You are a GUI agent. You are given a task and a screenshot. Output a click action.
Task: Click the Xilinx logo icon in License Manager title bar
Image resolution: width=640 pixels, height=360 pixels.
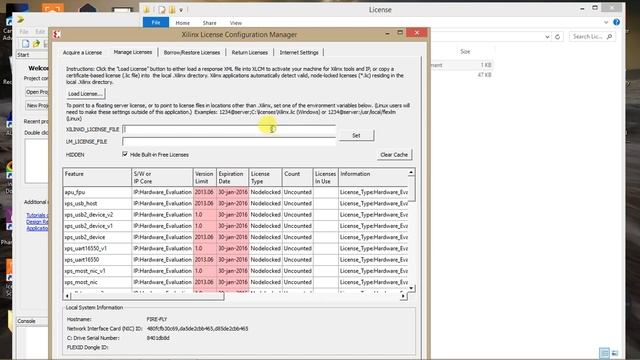[x=57, y=35]
